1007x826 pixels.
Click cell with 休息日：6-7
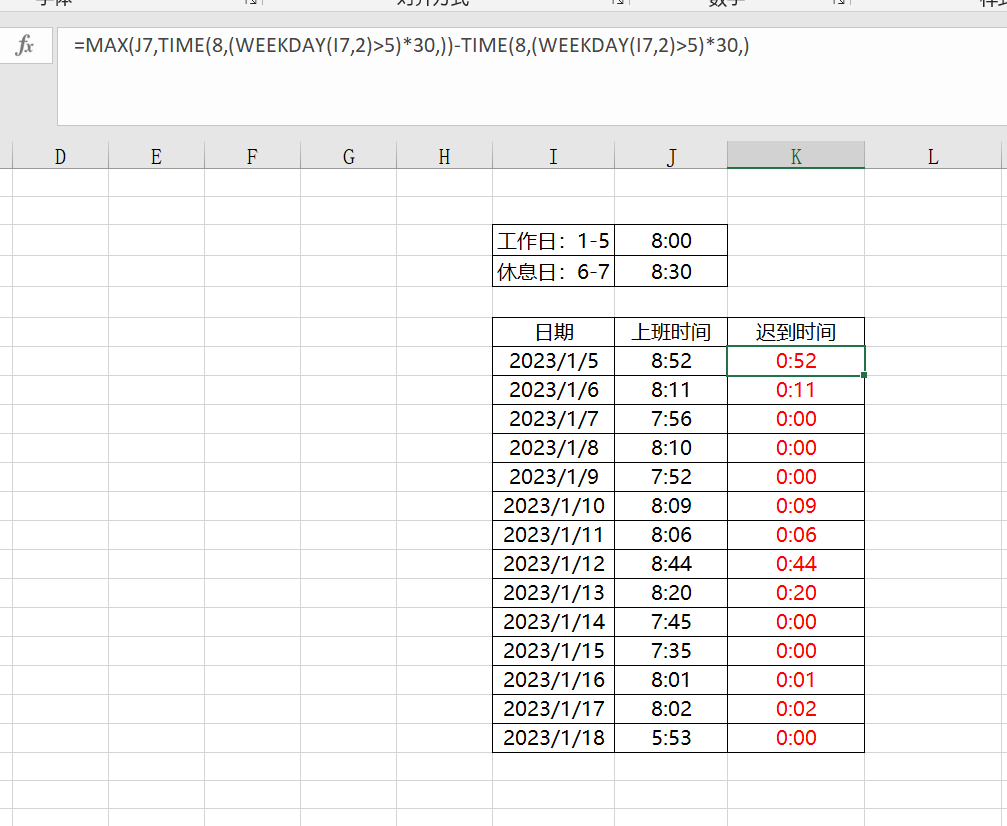point(553,271)
